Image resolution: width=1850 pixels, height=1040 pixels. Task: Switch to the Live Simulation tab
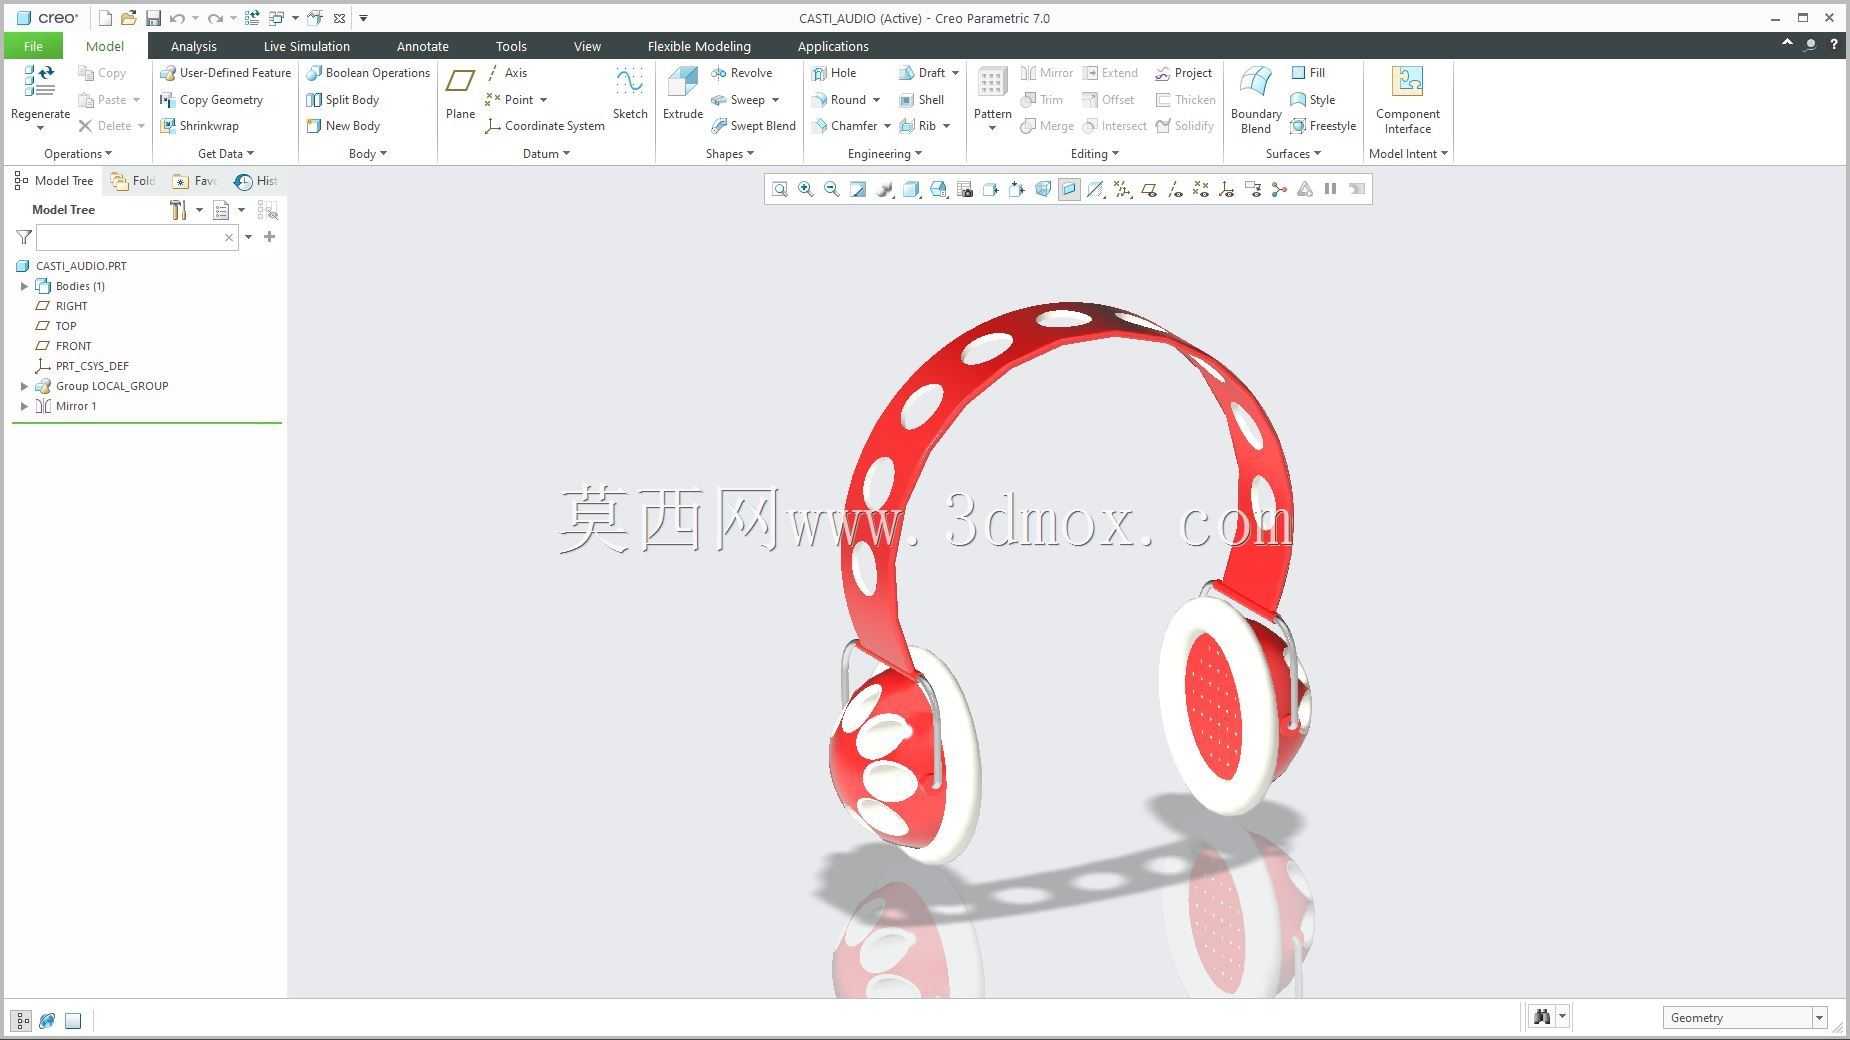coord(306,46)
